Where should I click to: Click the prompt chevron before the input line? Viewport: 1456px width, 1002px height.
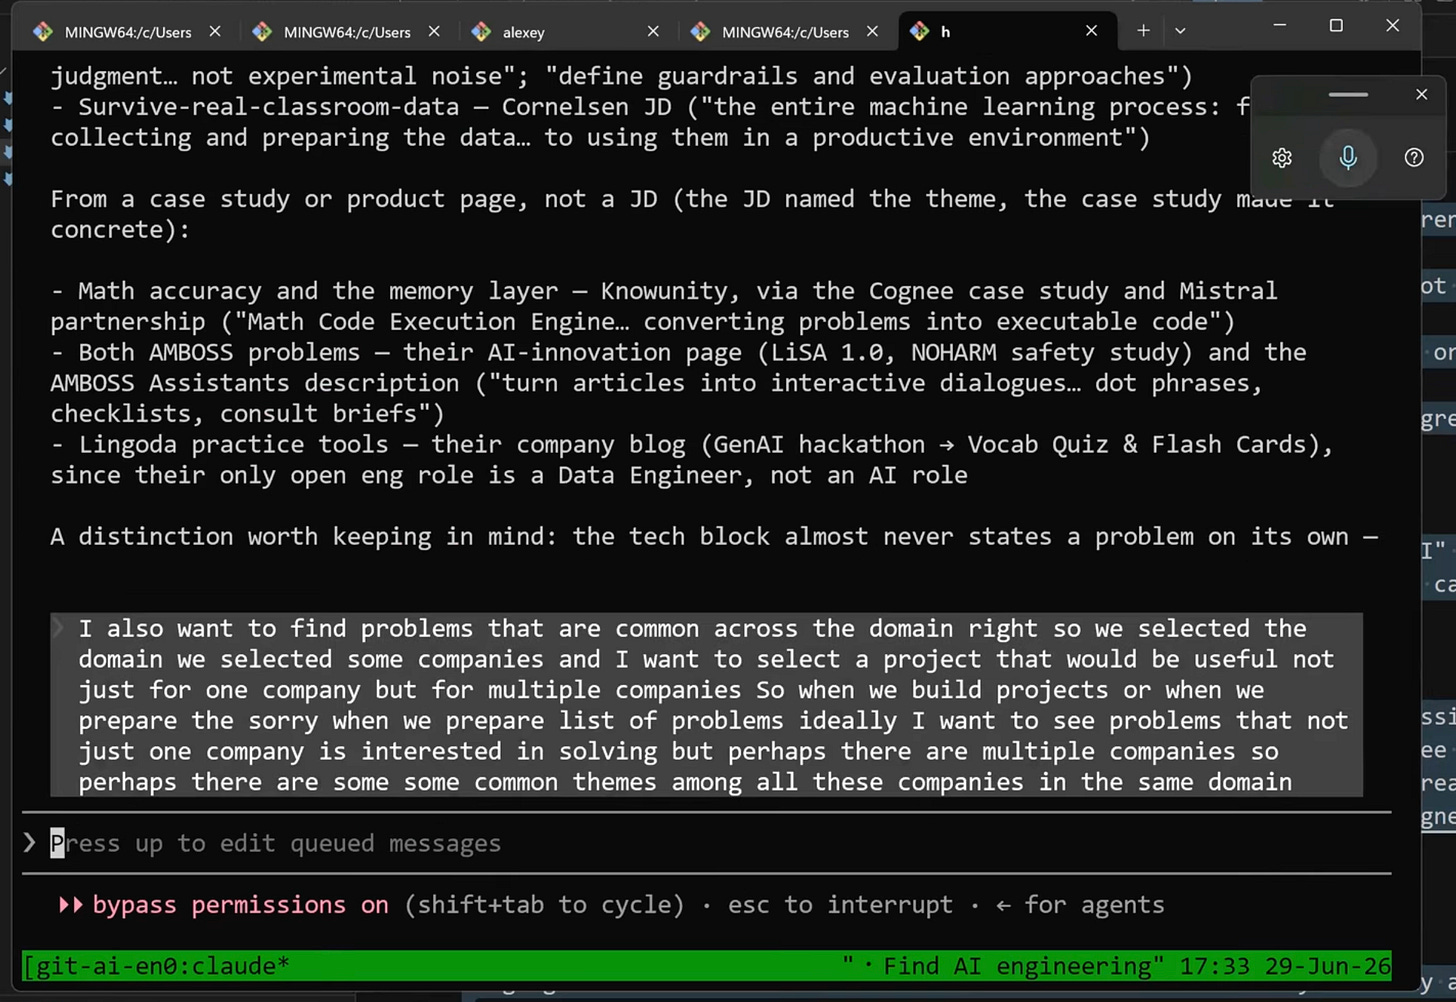[x=30, y=843]
